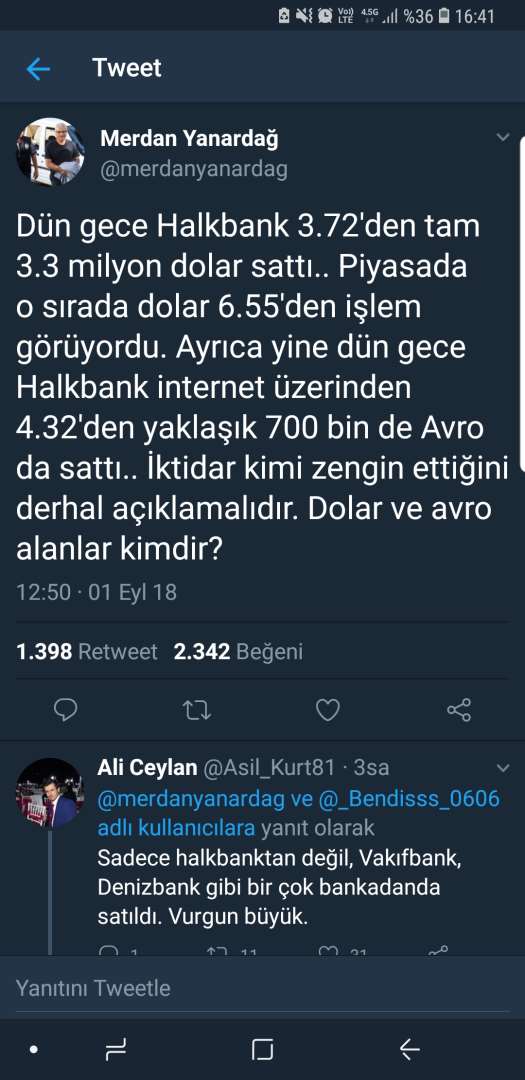
Task: Share the main tweet
Action: [459, 709]
